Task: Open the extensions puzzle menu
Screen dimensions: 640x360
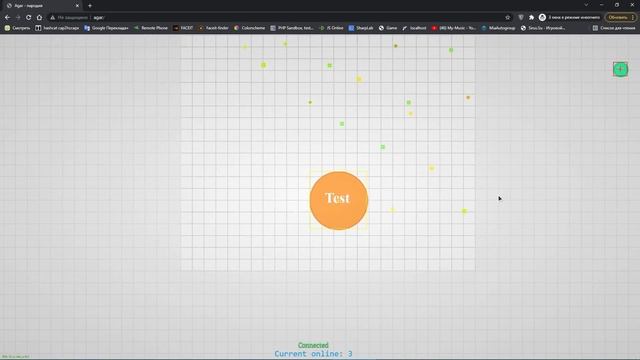Action: [x=531, y=18]
